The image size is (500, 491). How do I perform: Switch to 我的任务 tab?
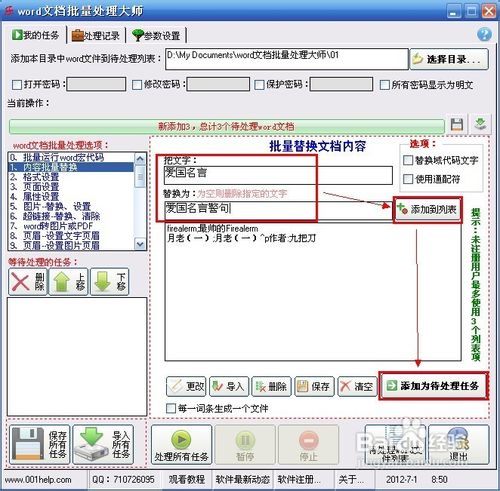[x=36, y=35]
